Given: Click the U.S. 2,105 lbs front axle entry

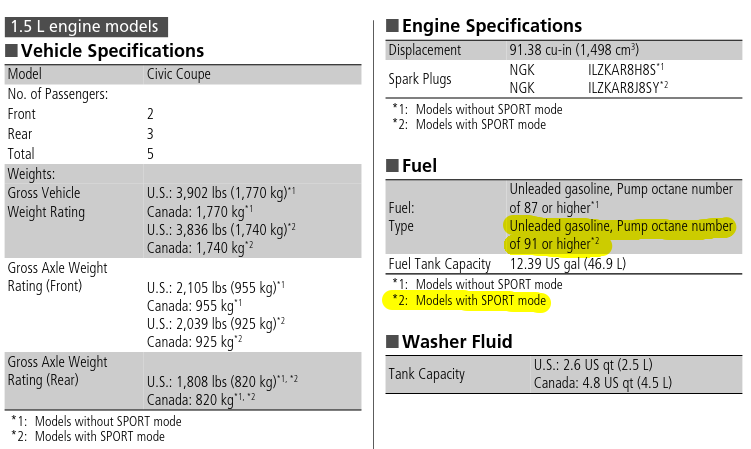Looking at the screenshot, I should [x=216, y=288].
